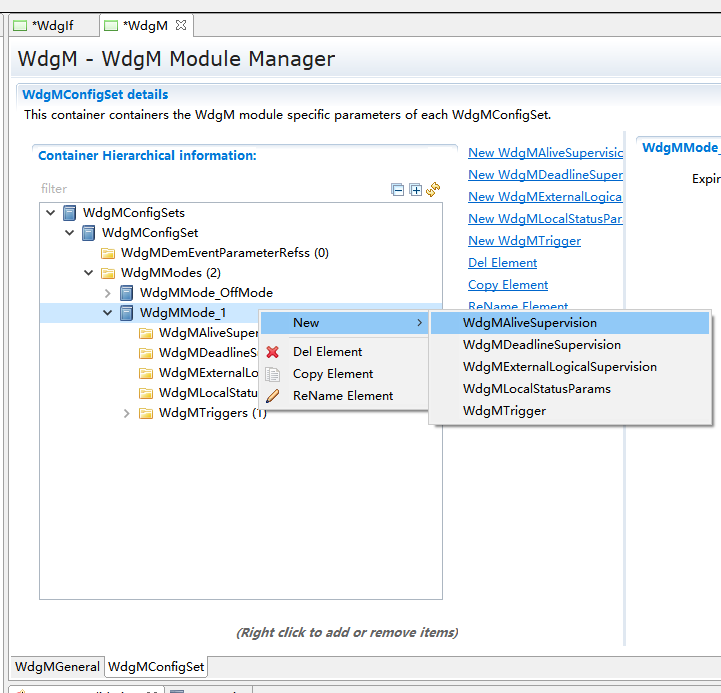The width and height of the screenshot is (721, 693).
Task: Switch to the WdgMGeneral bottom tab
Action: [57, 667]
